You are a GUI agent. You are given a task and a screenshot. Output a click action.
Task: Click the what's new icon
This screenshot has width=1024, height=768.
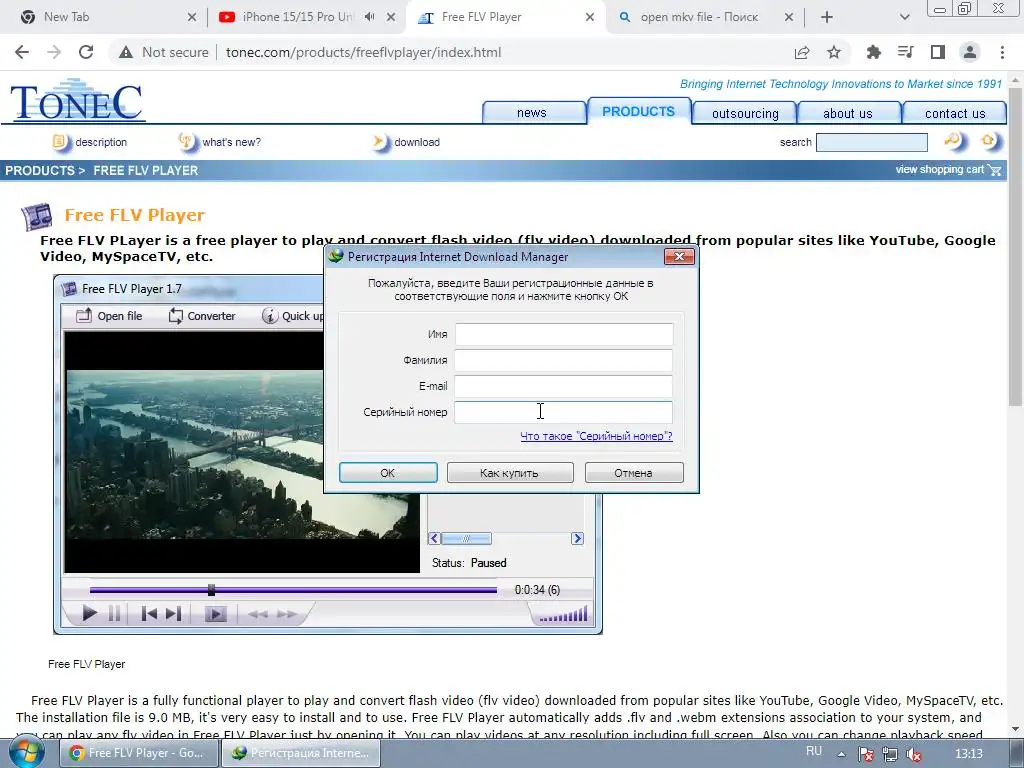[187, 141]
